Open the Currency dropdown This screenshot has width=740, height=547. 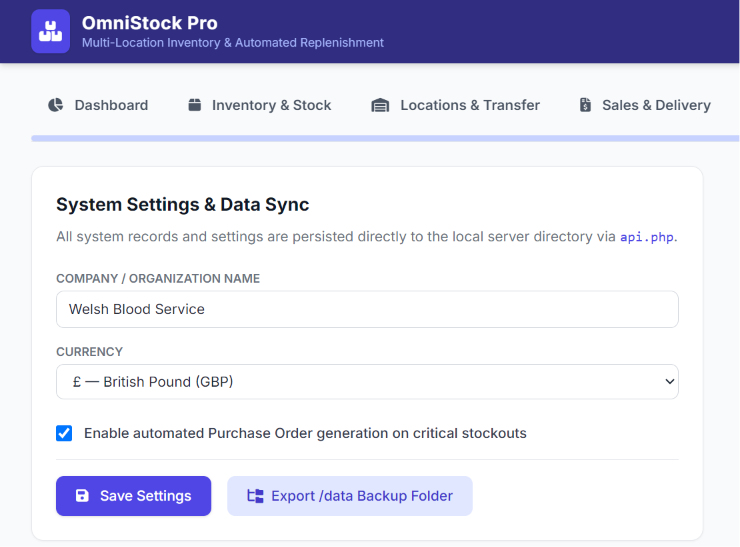367,381
